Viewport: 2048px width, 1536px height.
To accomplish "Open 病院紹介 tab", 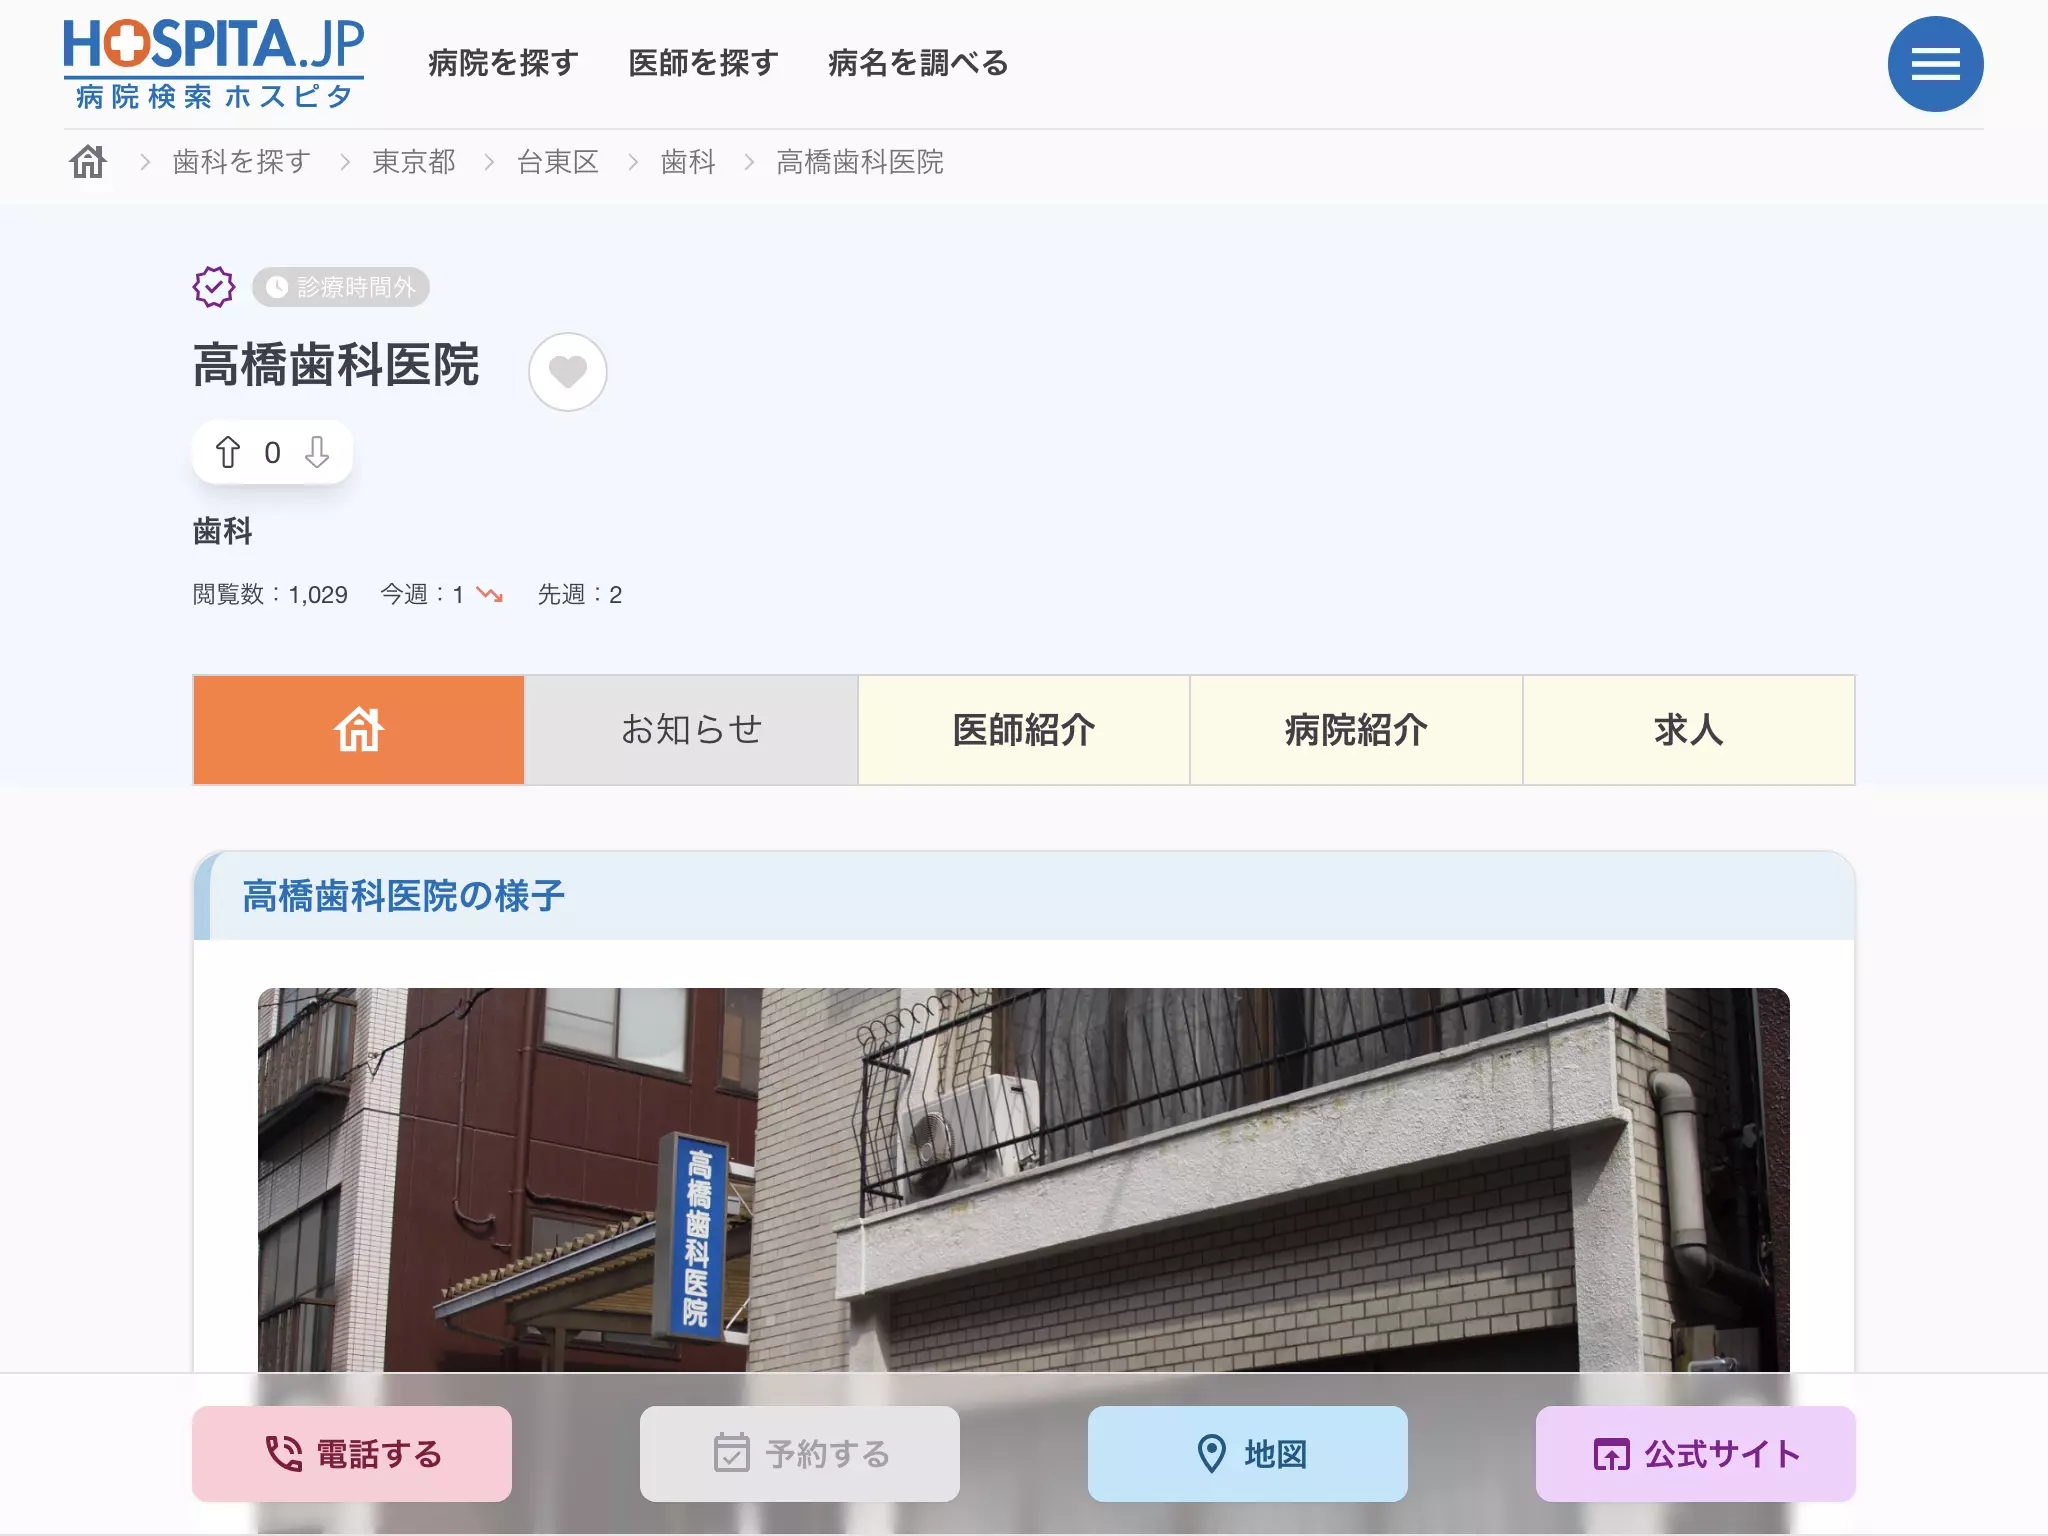I will pos(1356,730).
